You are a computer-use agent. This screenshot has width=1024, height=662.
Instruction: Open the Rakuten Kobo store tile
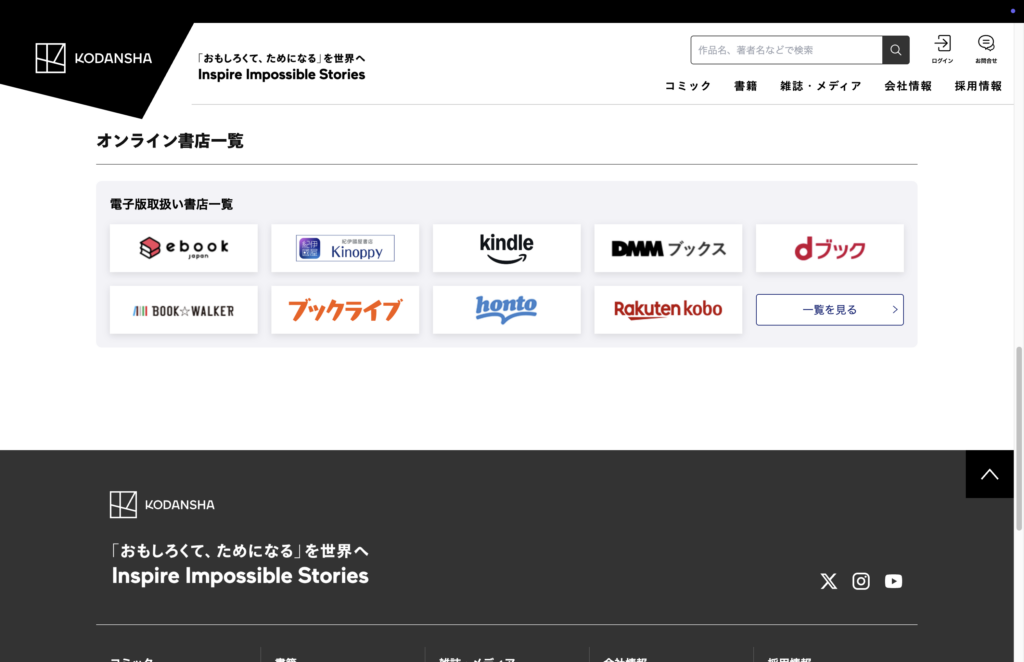668,310
